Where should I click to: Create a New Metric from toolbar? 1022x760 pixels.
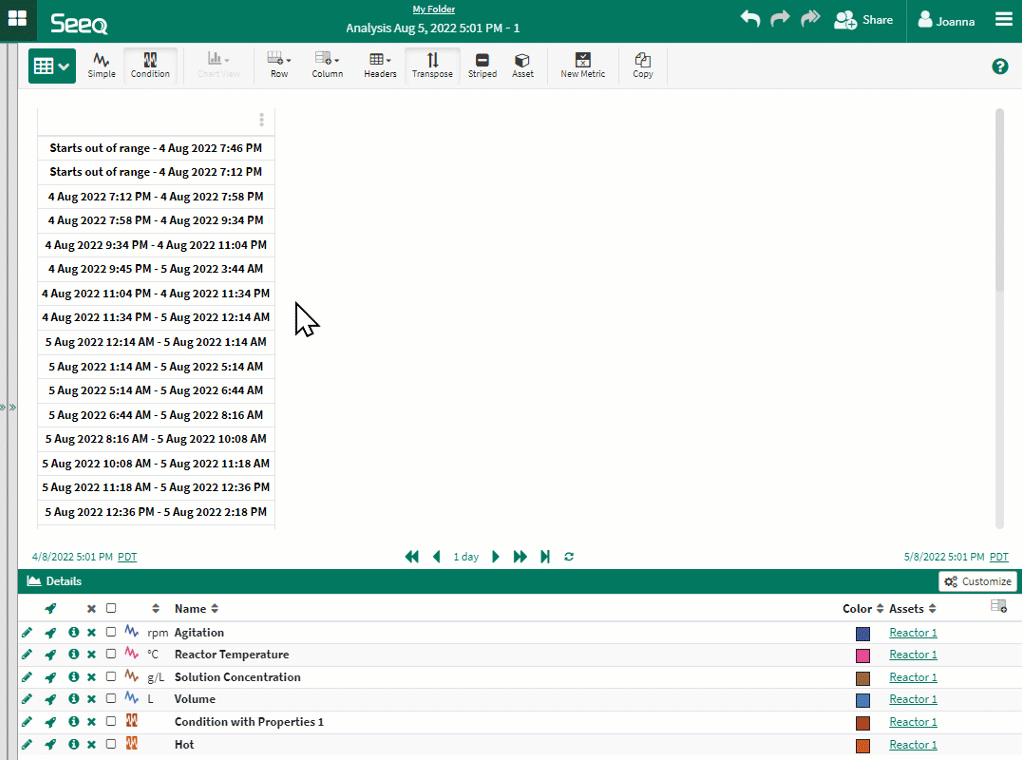[x=582, y=65]
